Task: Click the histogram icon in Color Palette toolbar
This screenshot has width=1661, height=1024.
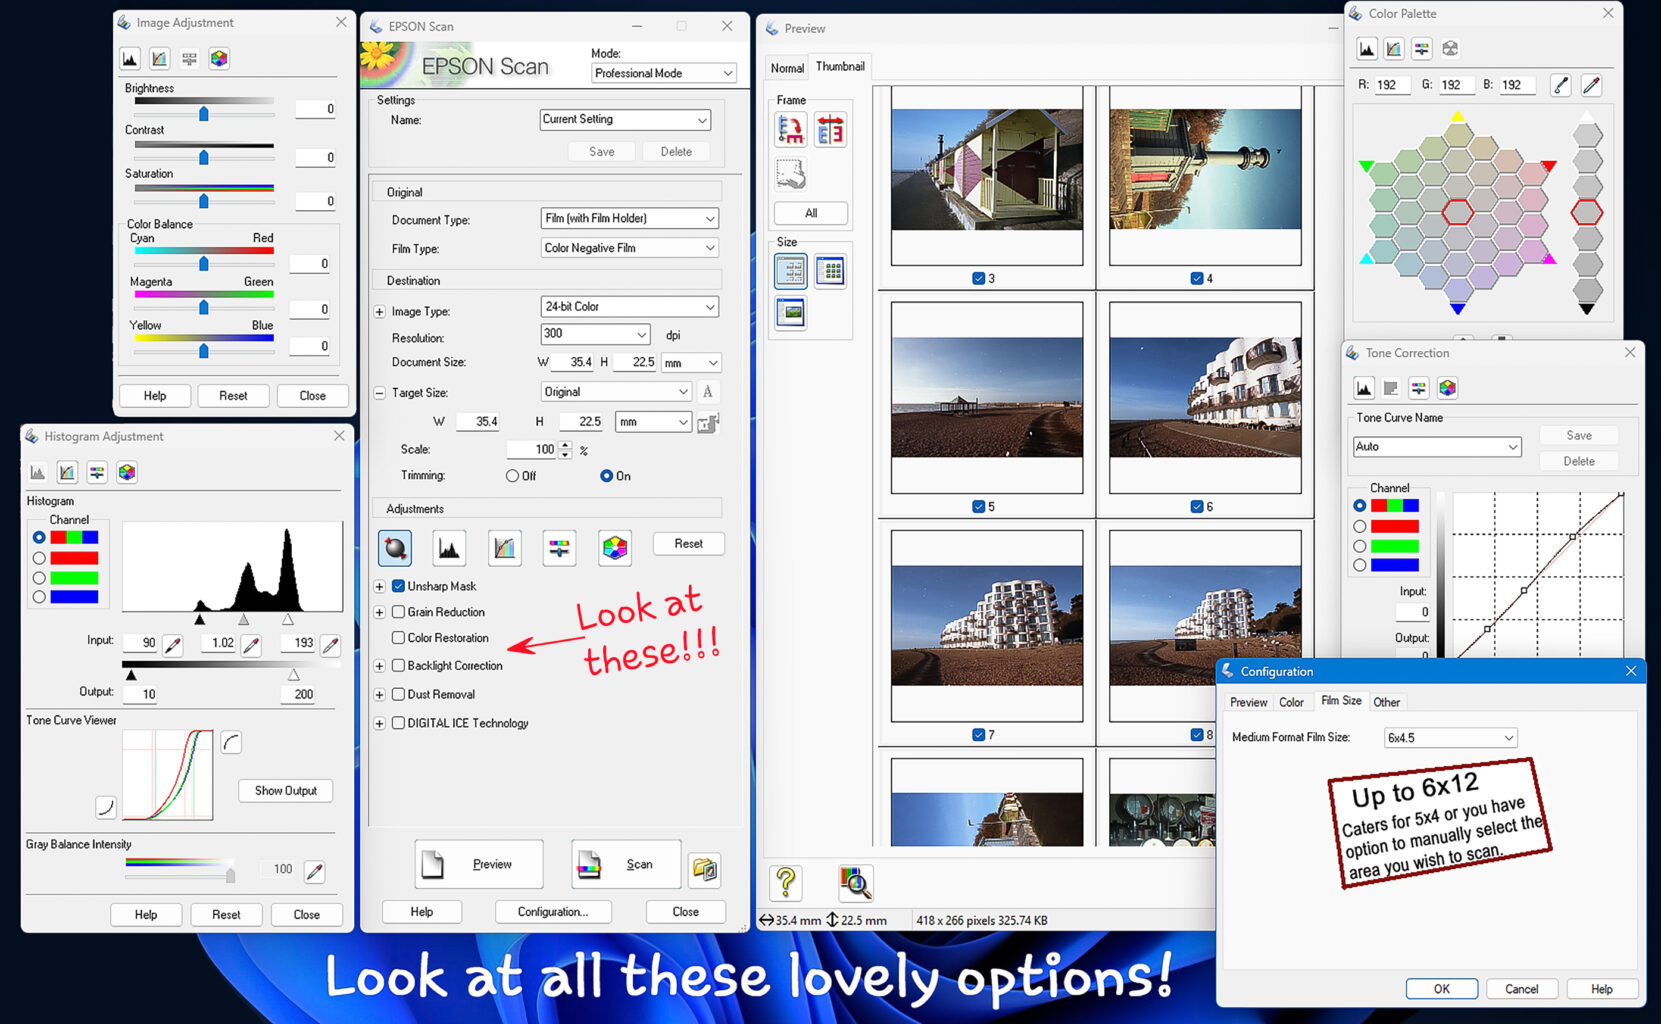Action: [x=1366, y=49]
